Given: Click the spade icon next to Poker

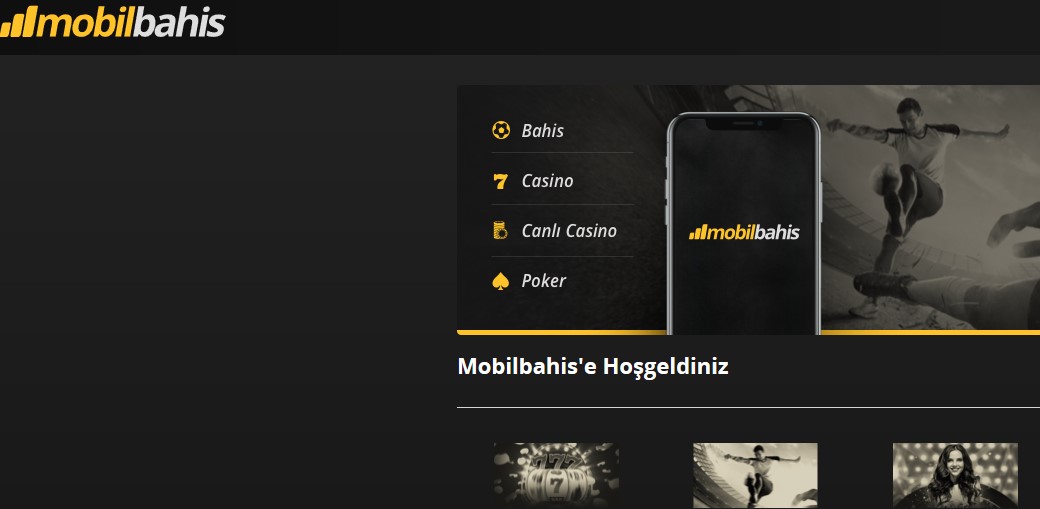Looking at the screenshot, I should point(501,281).
